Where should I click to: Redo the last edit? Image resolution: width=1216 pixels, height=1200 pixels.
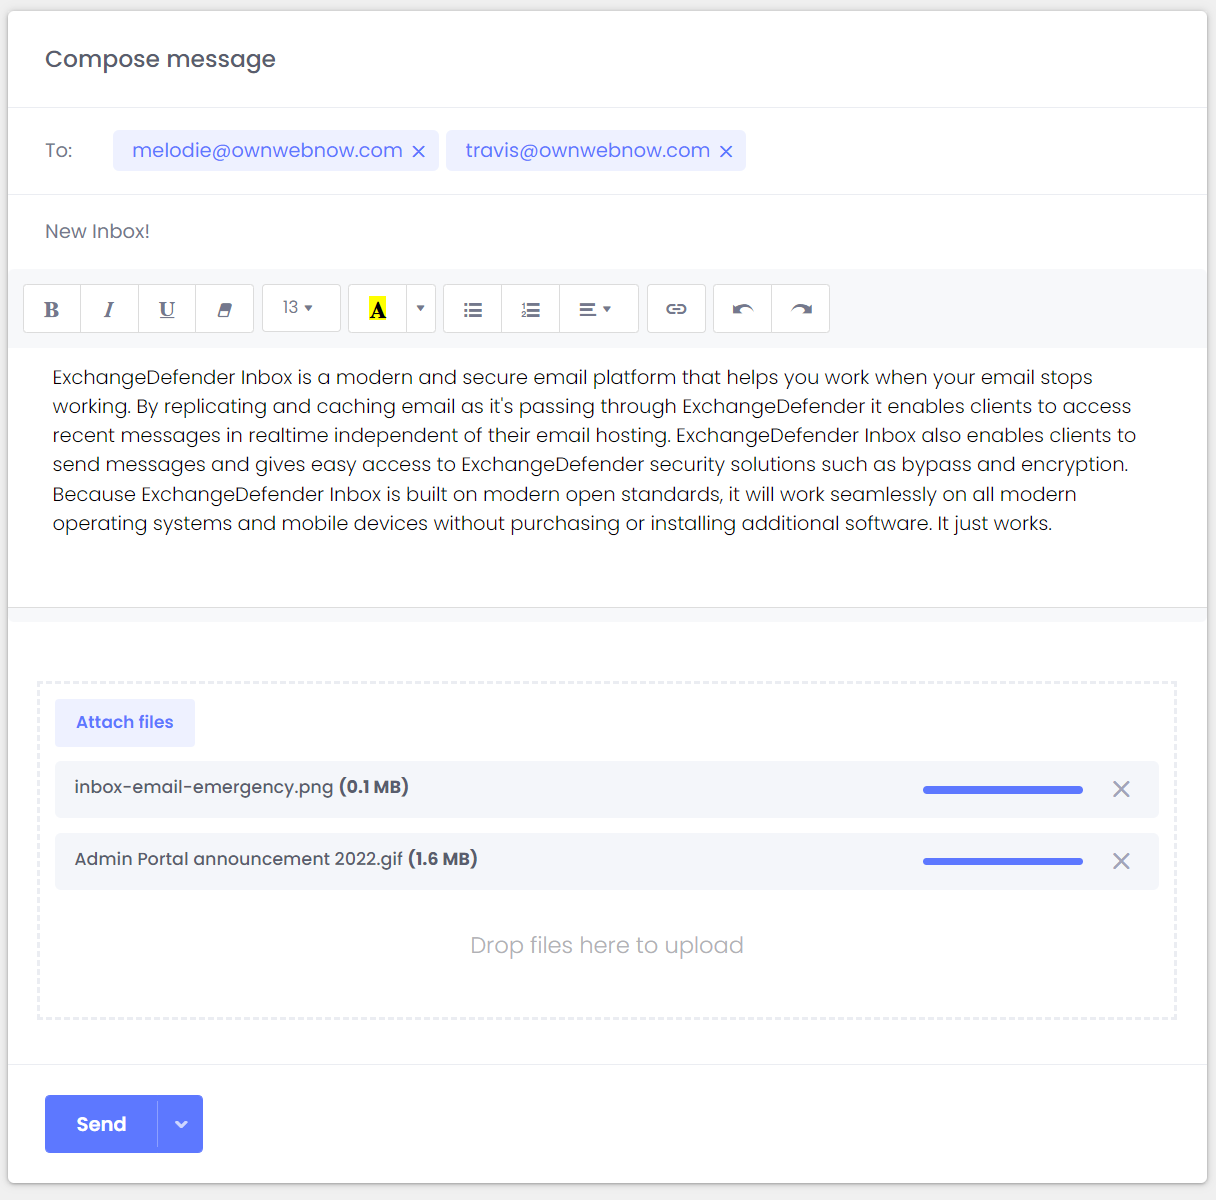click(x=801, y=309)
